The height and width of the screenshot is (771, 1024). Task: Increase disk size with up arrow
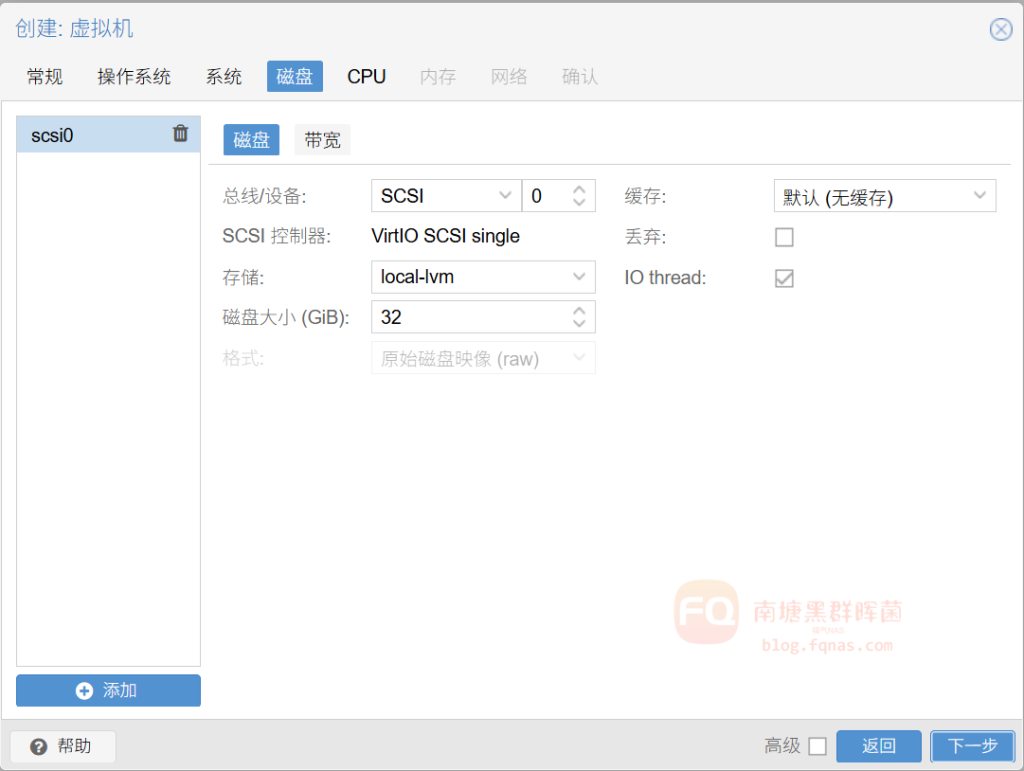579,310
